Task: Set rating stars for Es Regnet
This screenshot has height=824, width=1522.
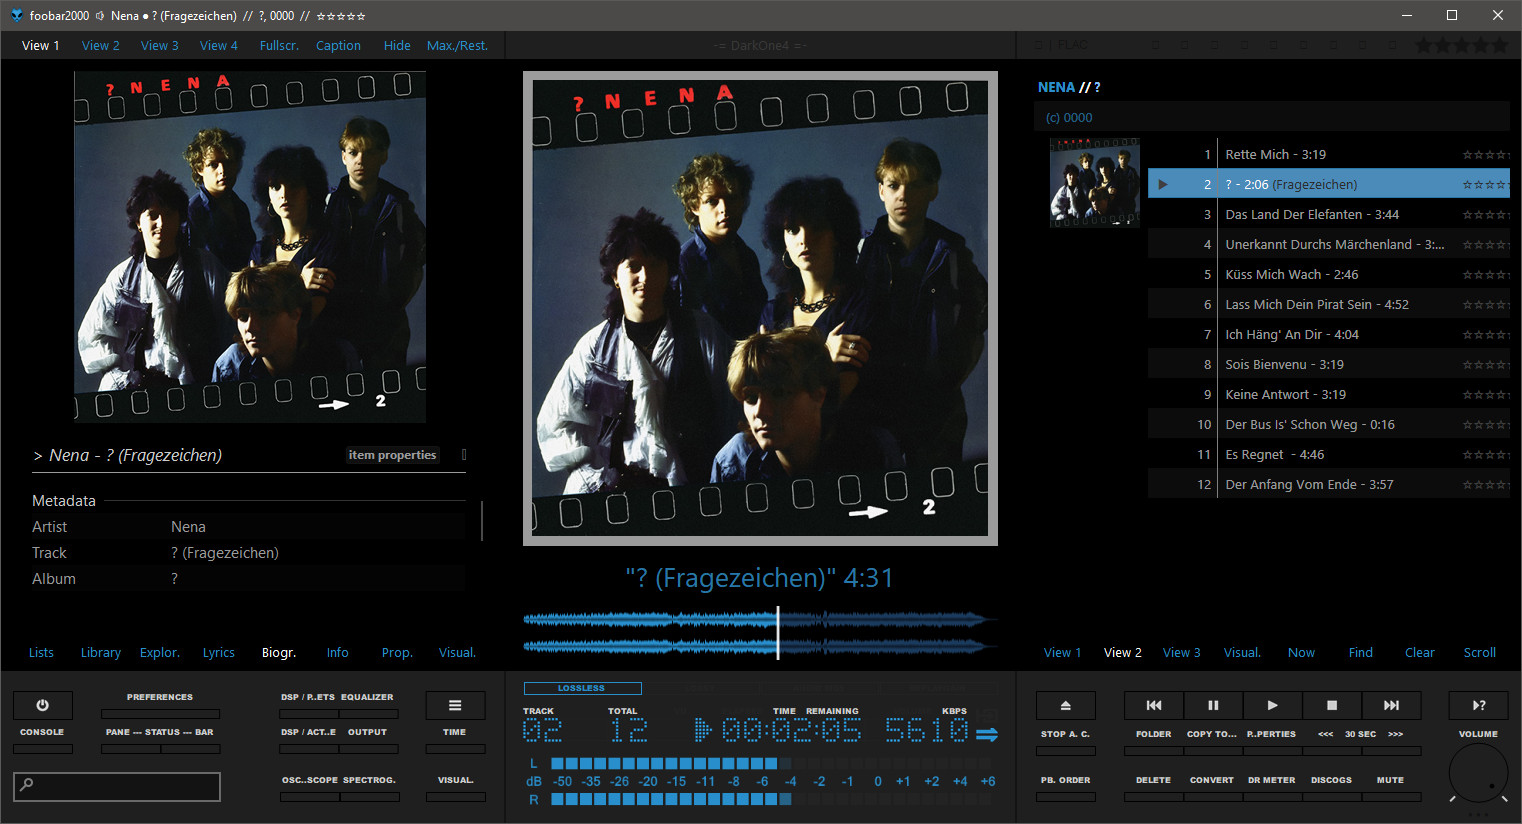Action: click(1485, 455)
